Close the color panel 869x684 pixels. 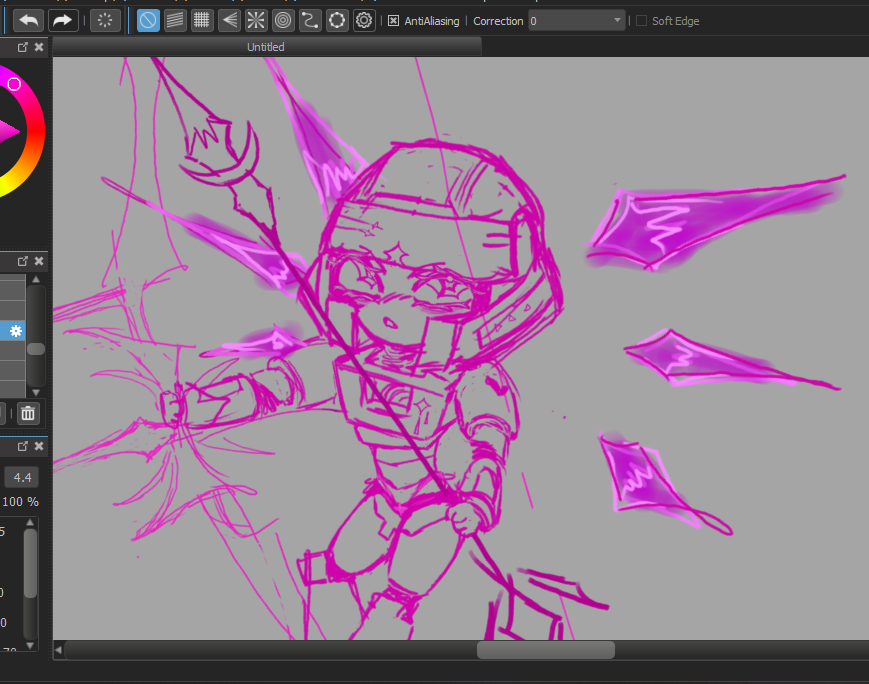(39, 47)
